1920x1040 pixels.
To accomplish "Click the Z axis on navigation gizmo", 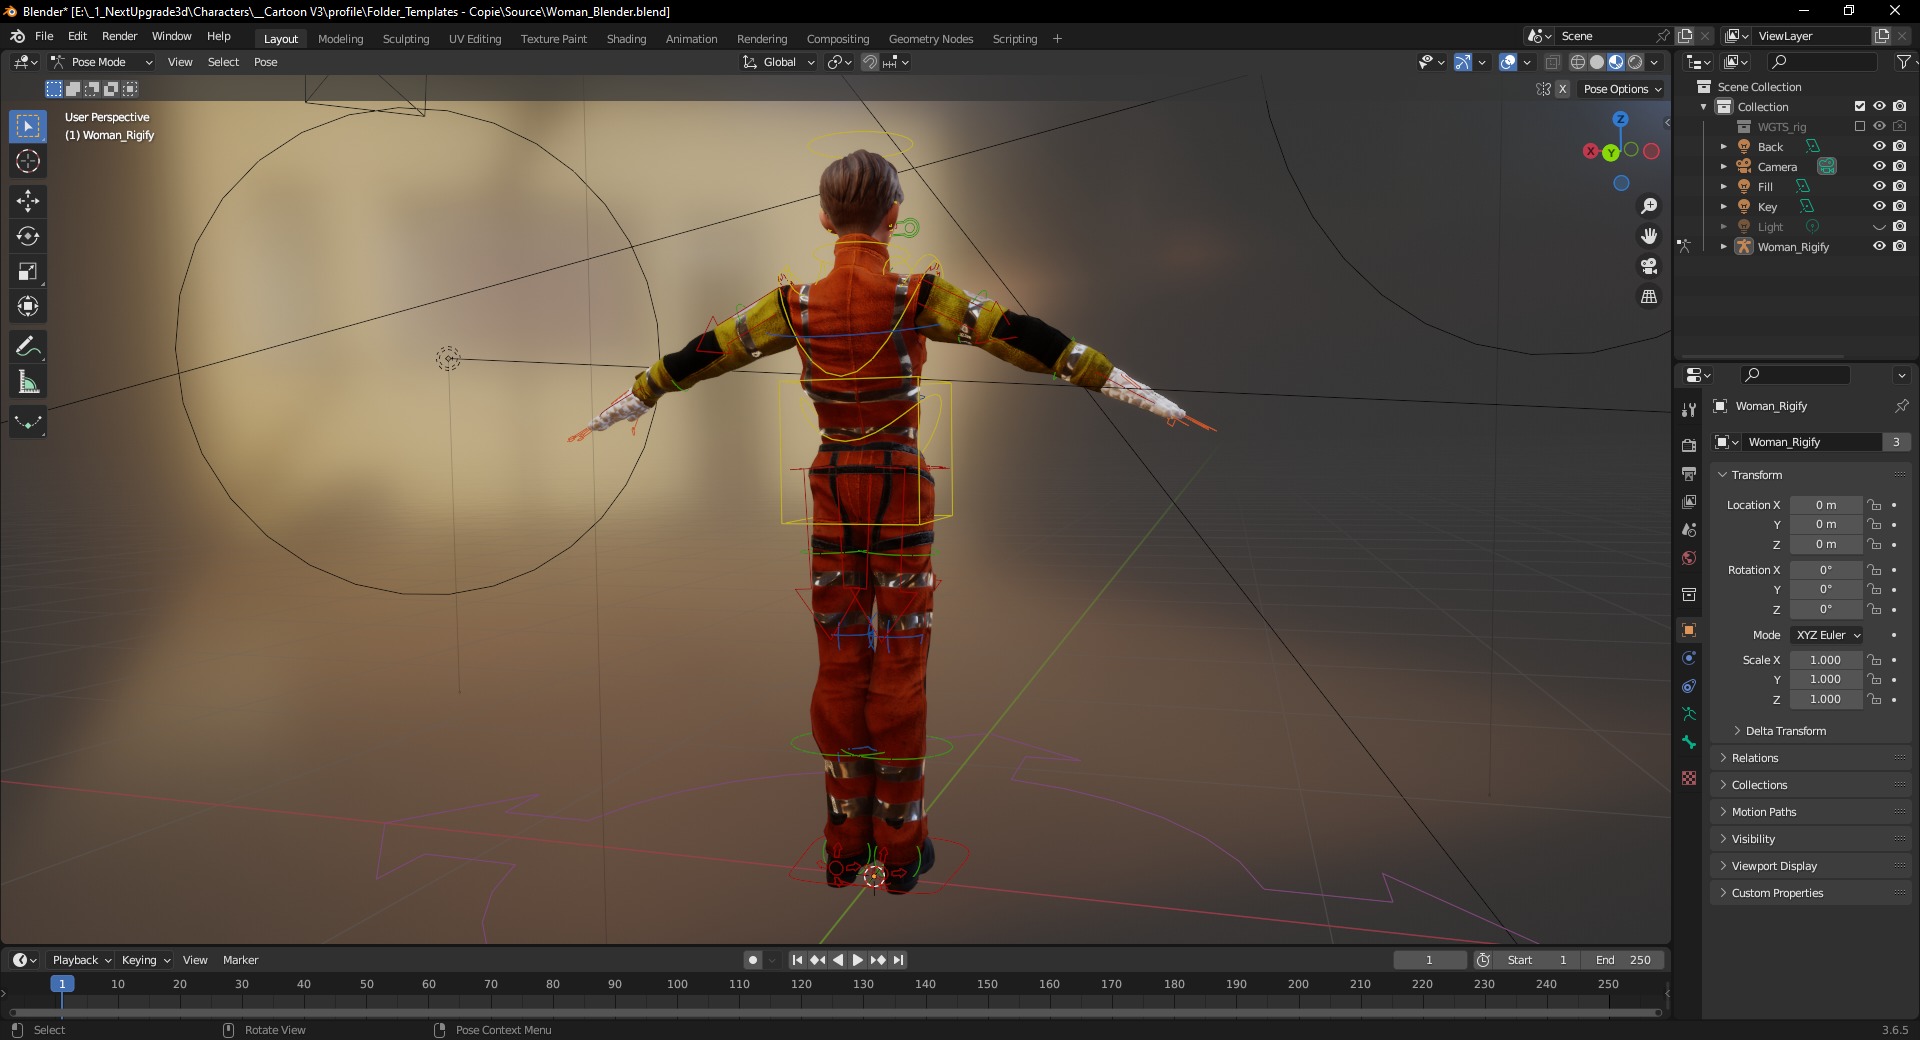I will coord(1620,119).
